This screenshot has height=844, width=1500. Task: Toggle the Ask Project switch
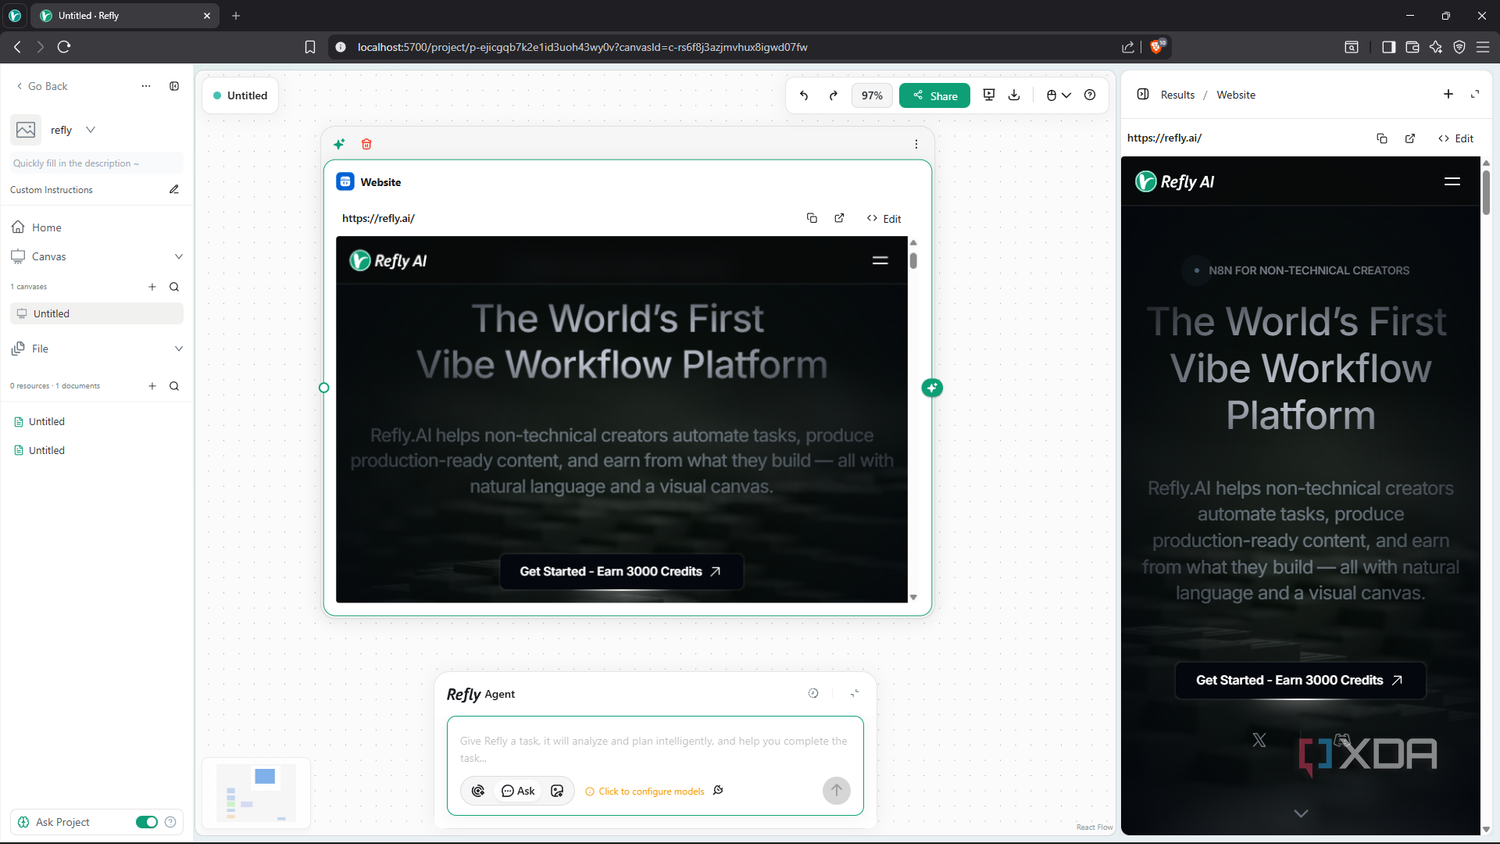pos(147,822)
